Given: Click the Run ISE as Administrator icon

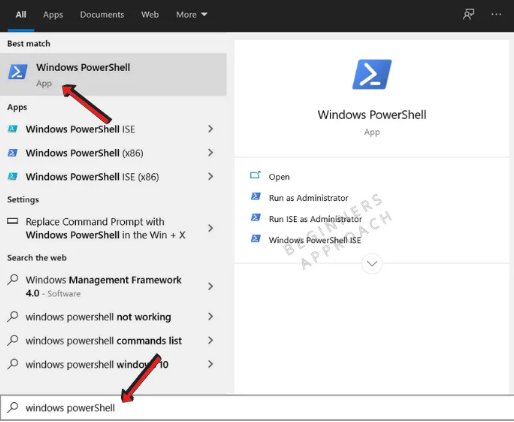Looking at the screenshot, I should [256, 218].
